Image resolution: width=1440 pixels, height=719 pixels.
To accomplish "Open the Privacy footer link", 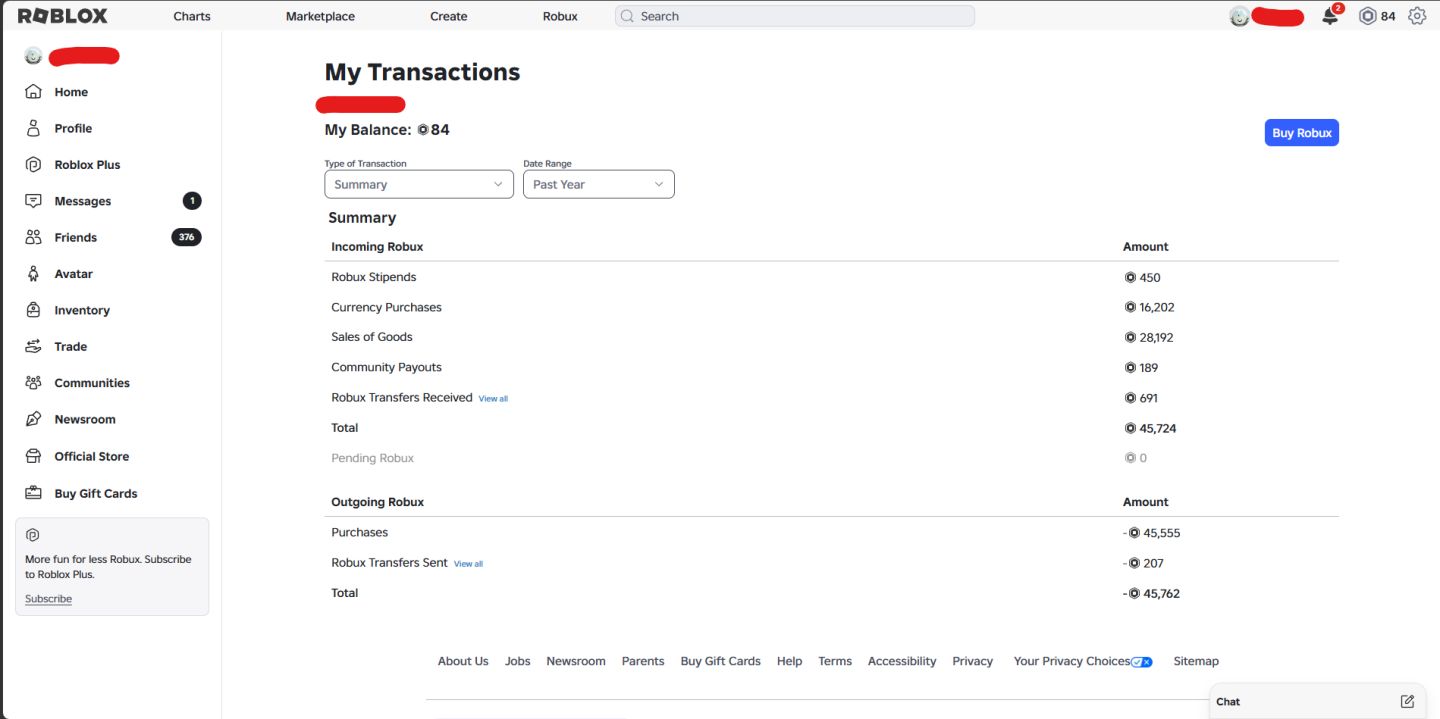I will coord(972,661).
